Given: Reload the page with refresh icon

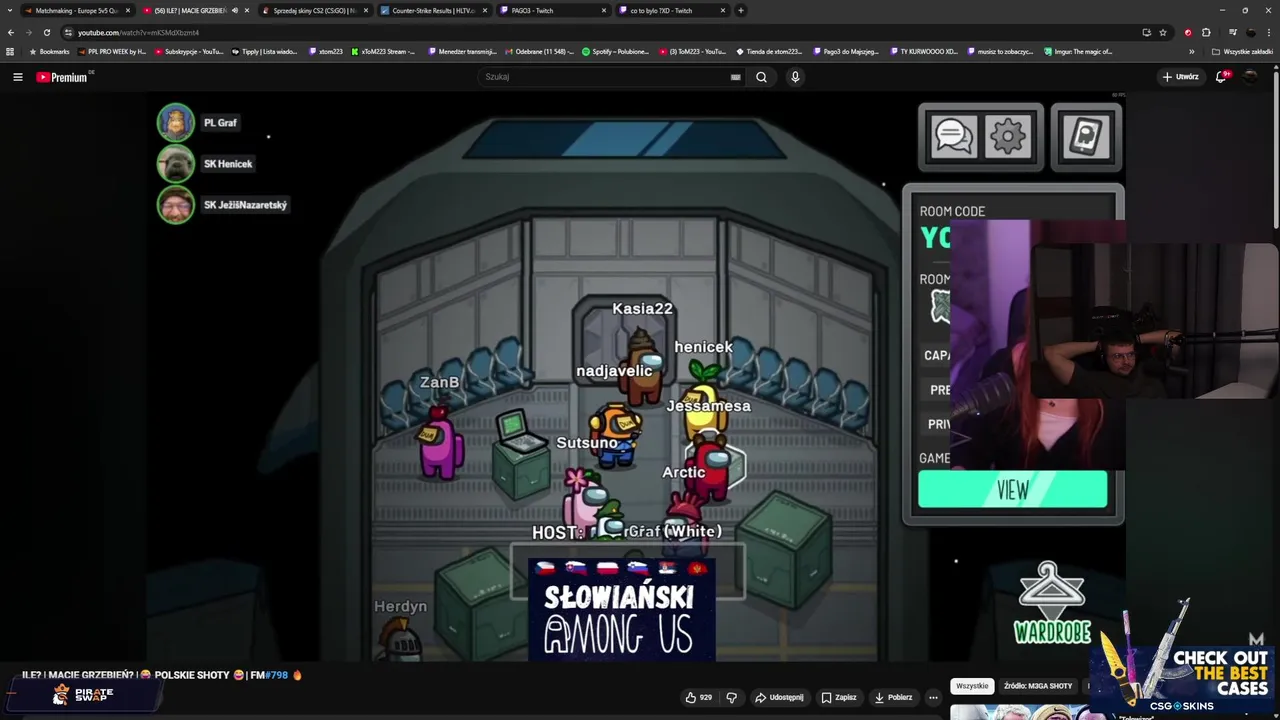Looking at the screenshot, I should [x=46, y=32].
